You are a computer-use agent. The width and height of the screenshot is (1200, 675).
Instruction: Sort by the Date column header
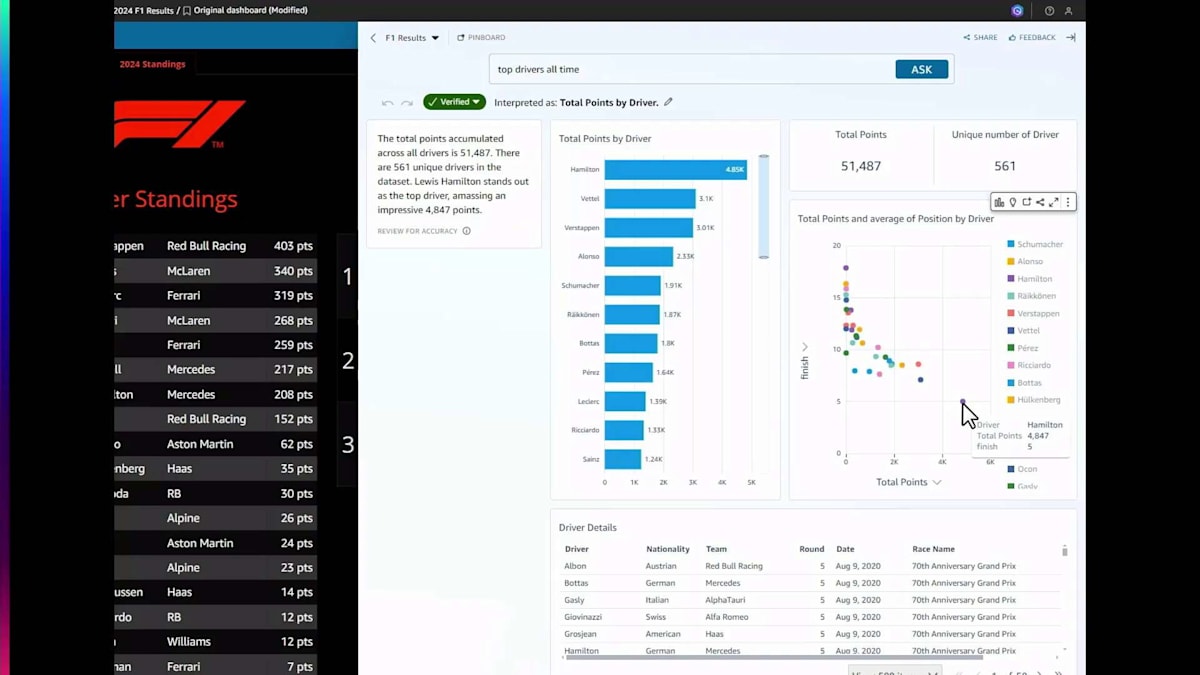tap(846, 549)
